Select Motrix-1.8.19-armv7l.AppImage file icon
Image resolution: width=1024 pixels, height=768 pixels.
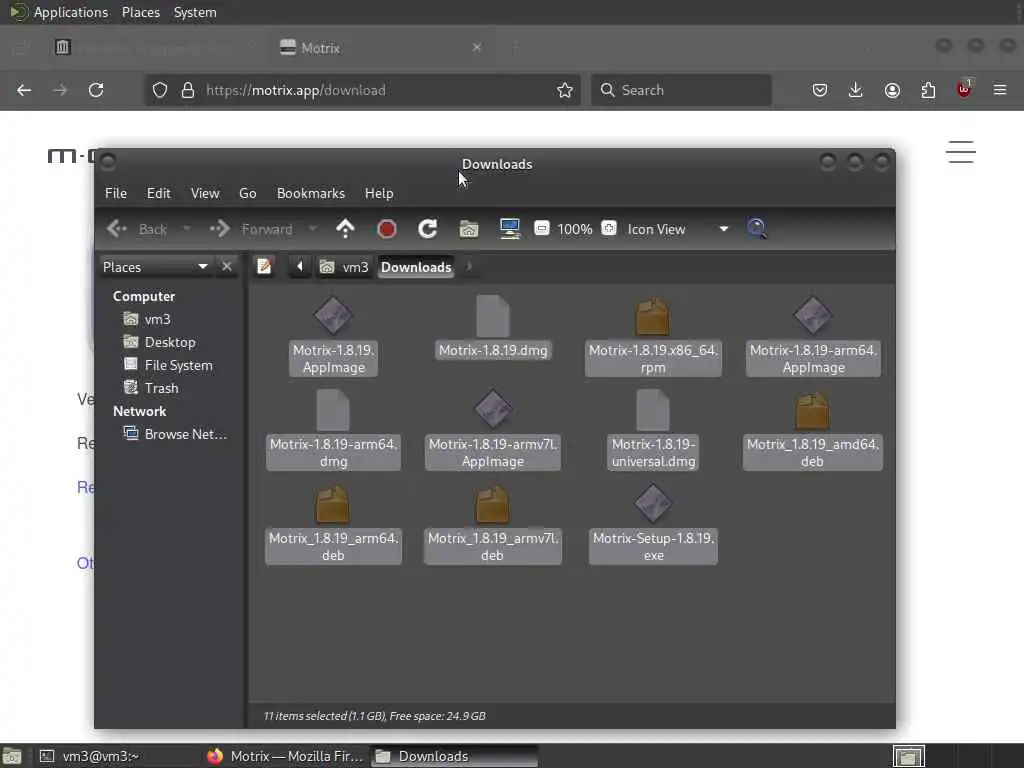pyautogui.click(x=493, y=409)
